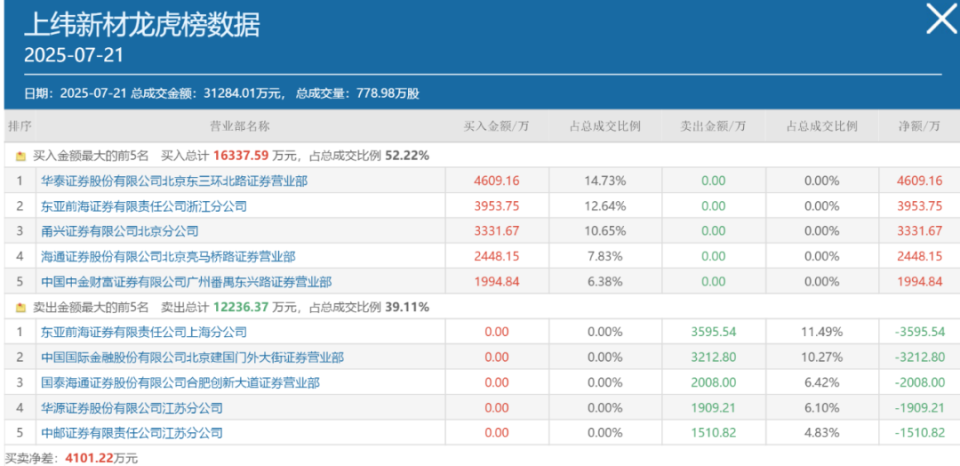The image size is (960, 466).
Task: Click the icon beside 卖出金额最大的前5名
Action: (20, 307)
